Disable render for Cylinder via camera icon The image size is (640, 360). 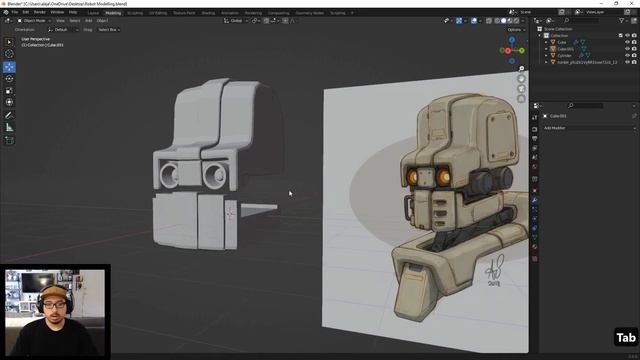634,56
